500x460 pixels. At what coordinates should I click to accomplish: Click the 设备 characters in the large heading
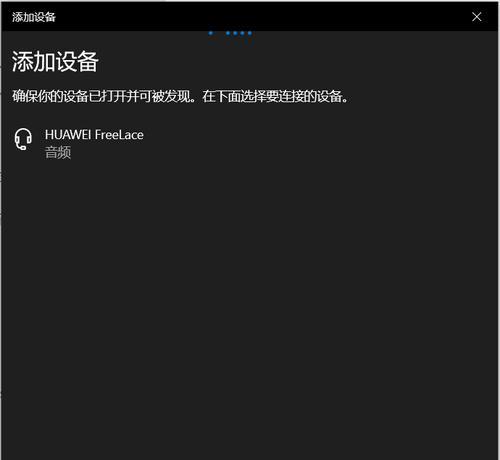click(x=77, y=62)
